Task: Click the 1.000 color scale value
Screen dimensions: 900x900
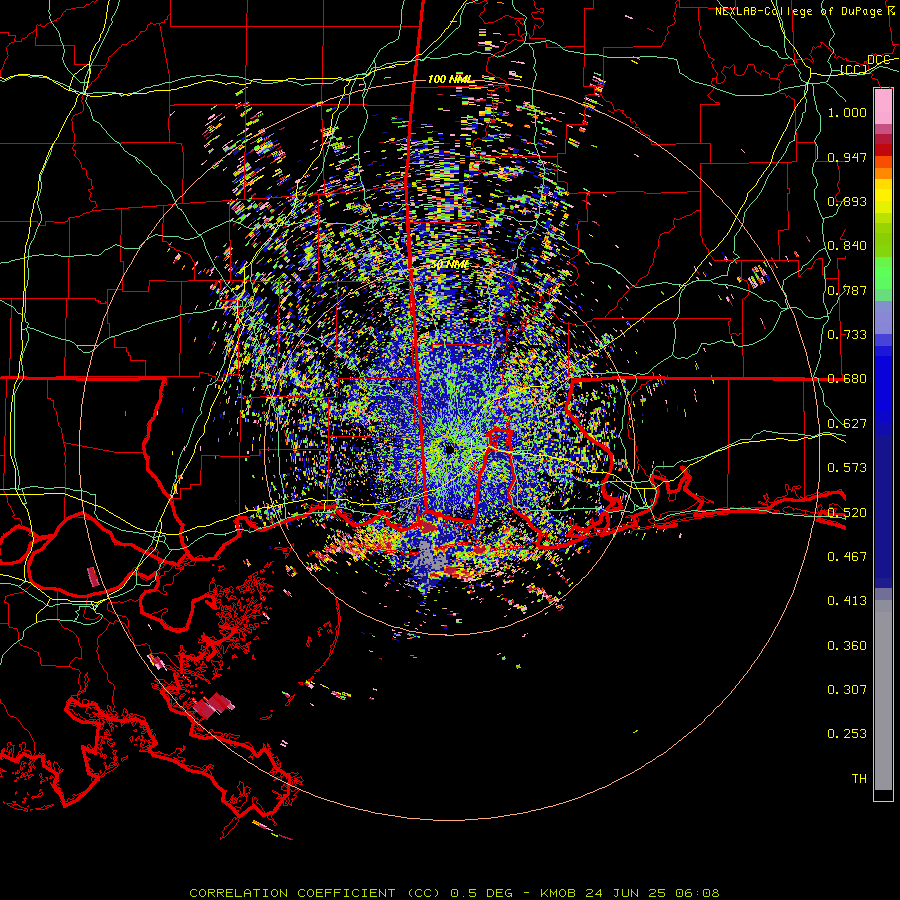Action: [x=847, y=112]
